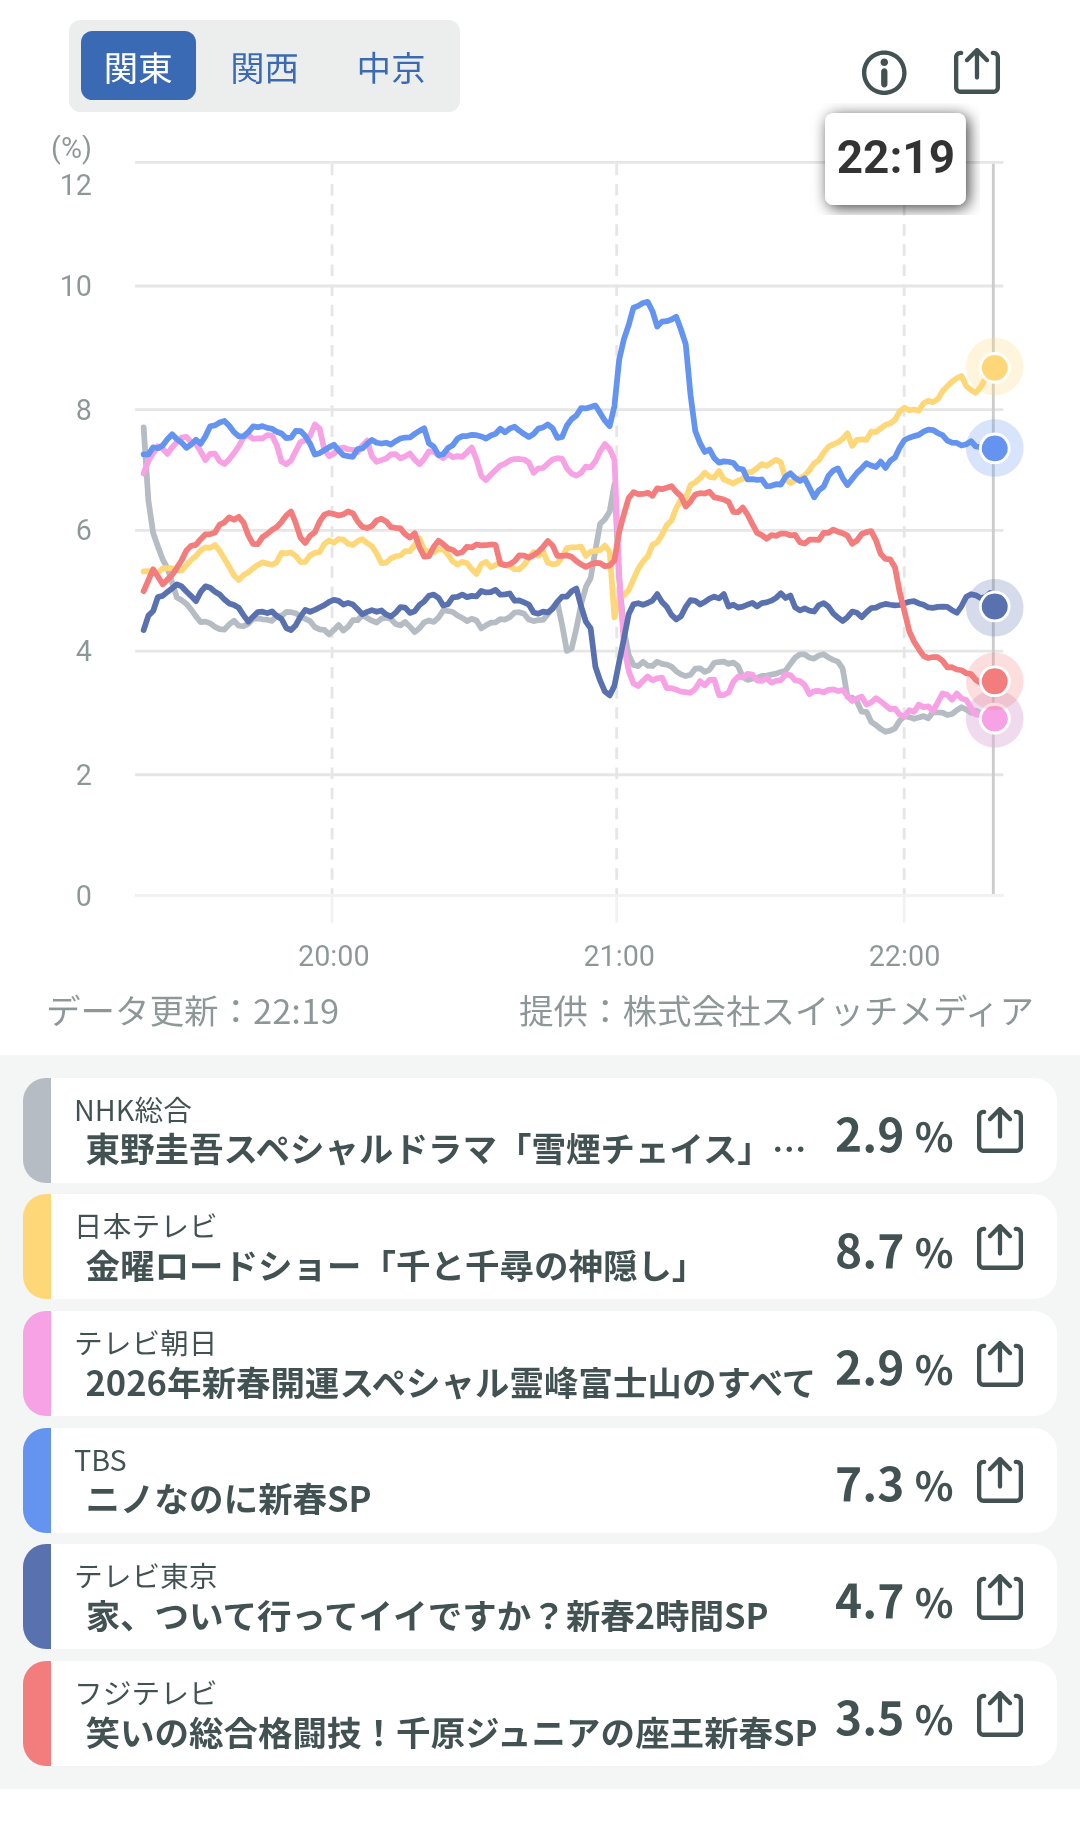Share the 日本テレビ program rating
Viewport: 1080px width, 1821px height.
click(999, 1247)
